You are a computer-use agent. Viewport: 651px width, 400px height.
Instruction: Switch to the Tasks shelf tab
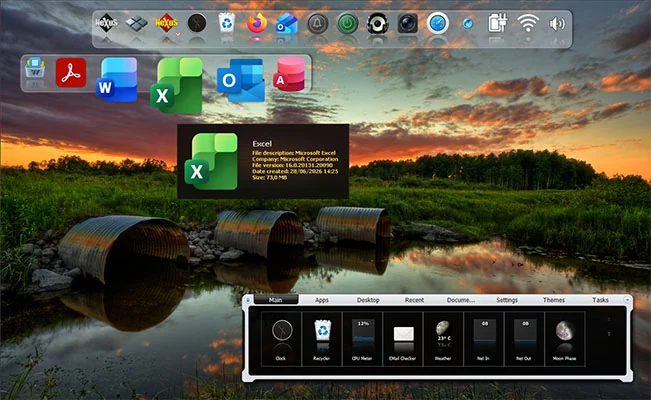pyautogui.click(x=600, y=300)
